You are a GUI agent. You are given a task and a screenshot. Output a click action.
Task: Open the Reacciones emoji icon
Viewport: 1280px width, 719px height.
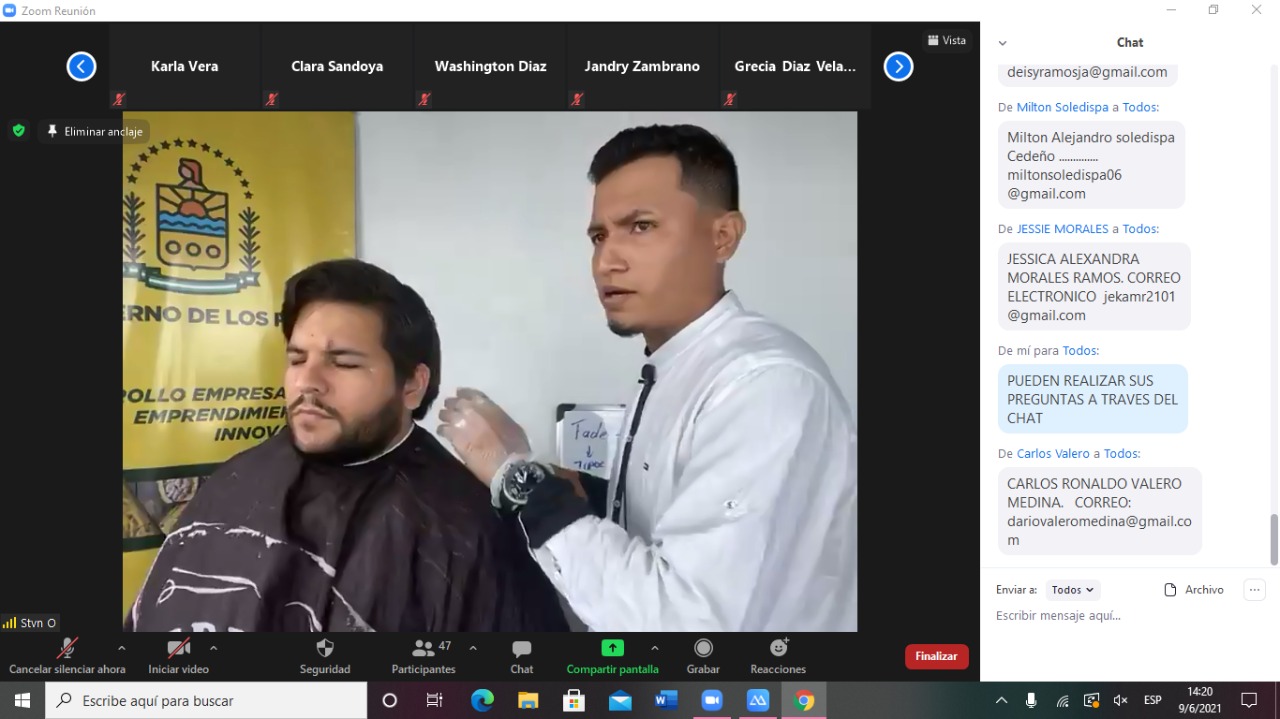(778, 648)
